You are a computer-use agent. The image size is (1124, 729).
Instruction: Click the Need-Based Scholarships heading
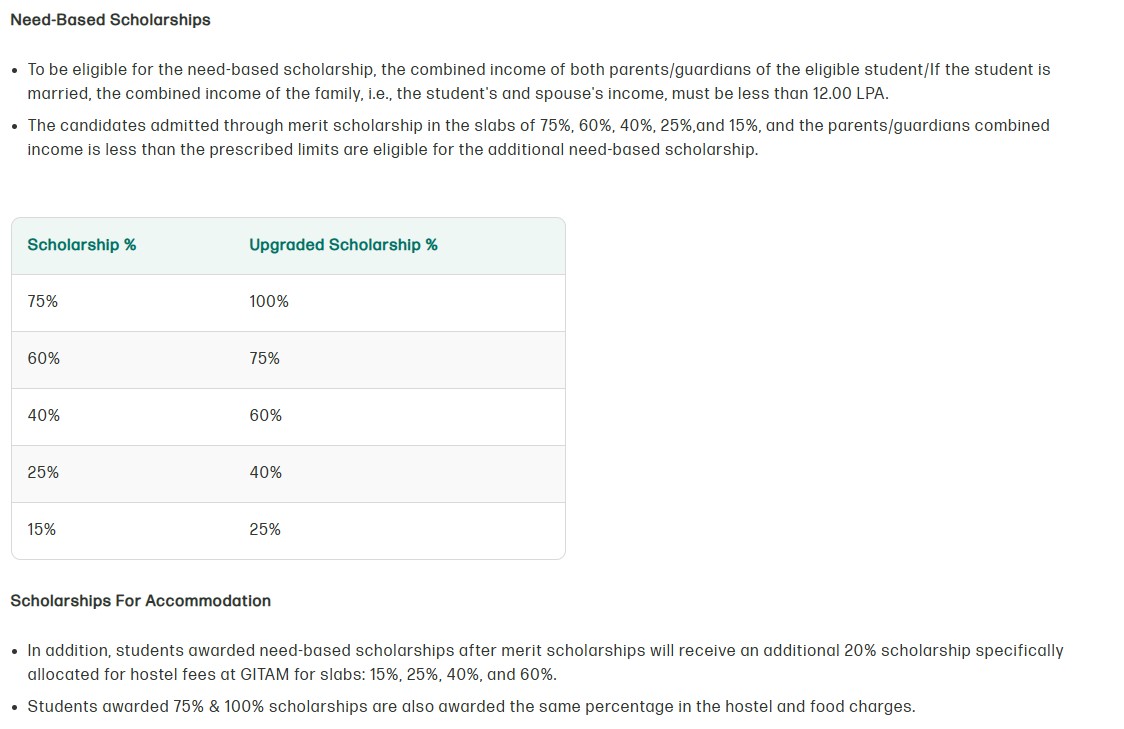pos(110,20)
